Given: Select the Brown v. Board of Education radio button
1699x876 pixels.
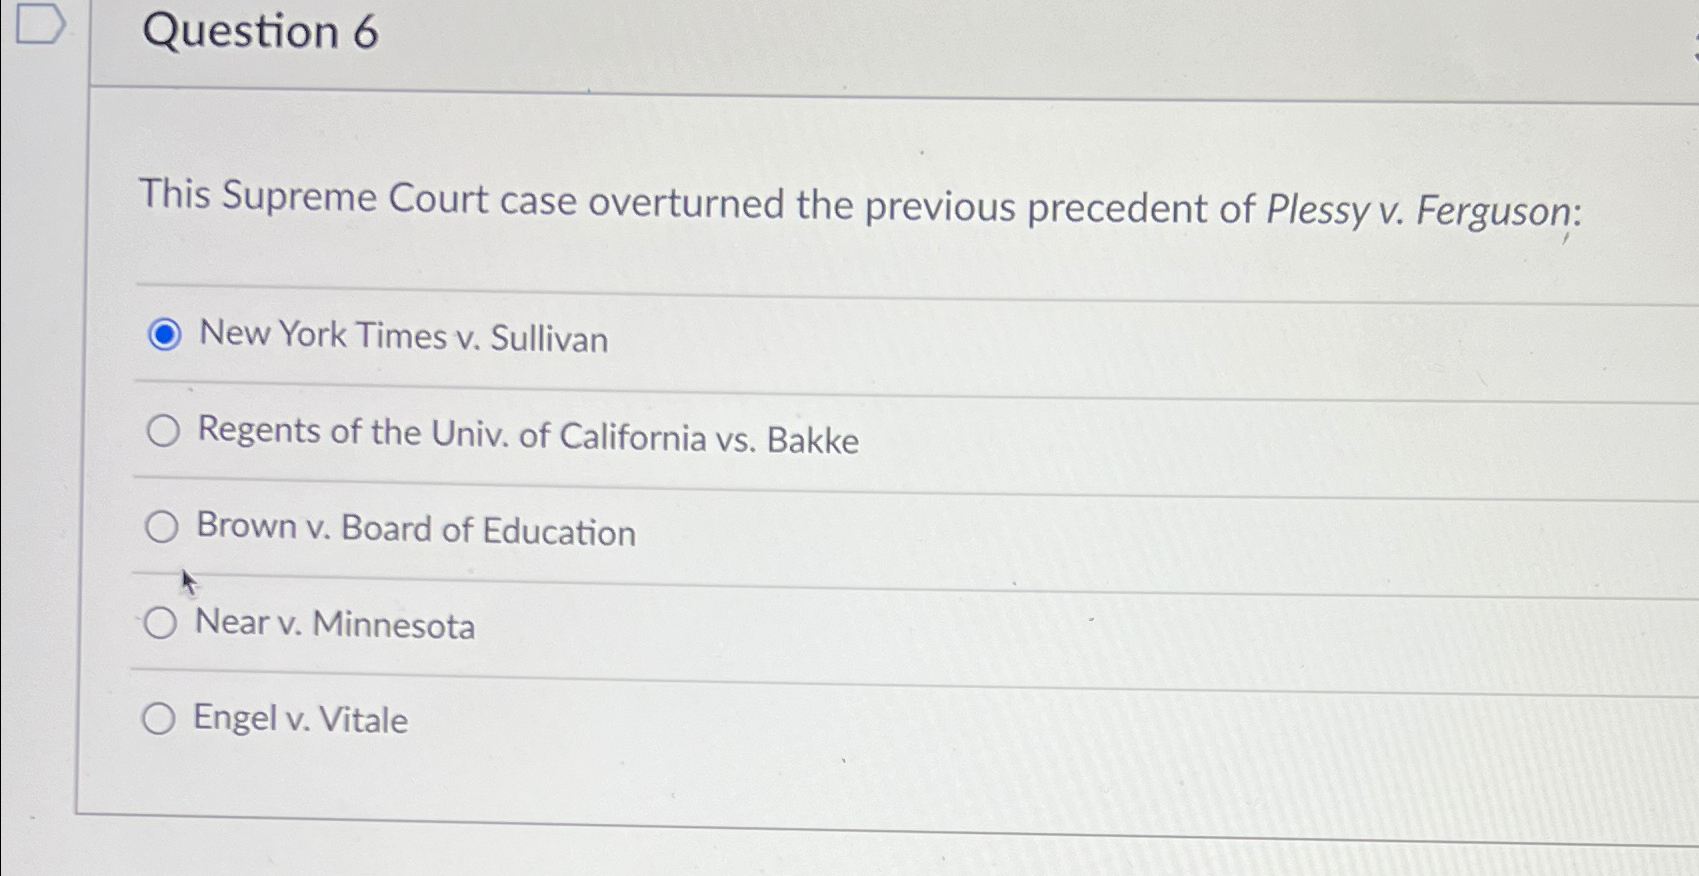Looking at the screenshot, I should (x=161, y=528).
